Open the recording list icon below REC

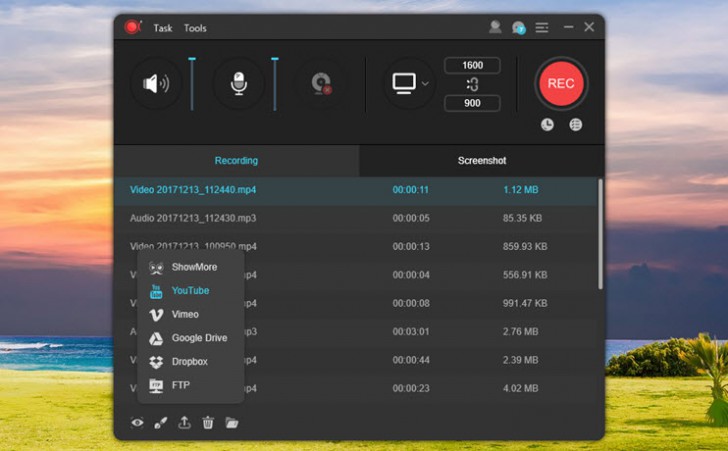(575, 125)
